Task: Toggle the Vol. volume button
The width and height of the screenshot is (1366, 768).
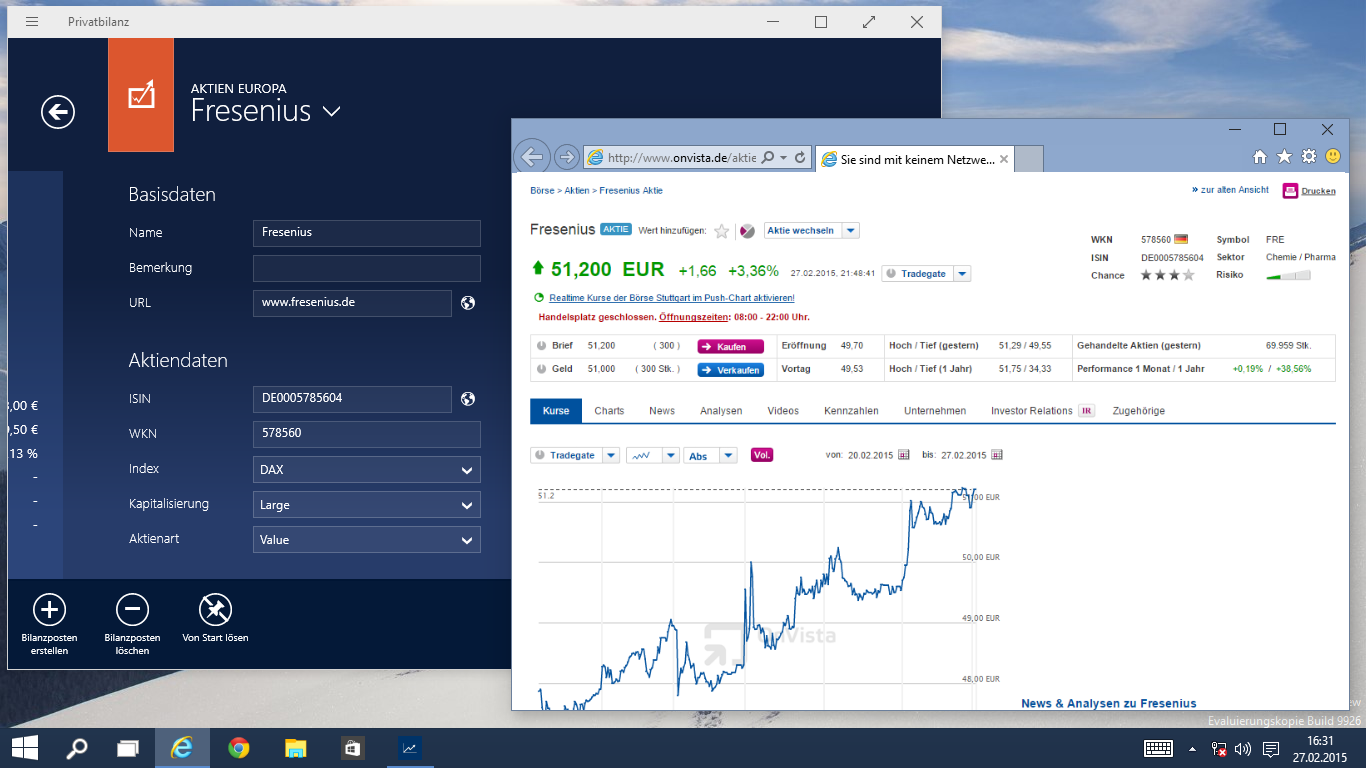Action: point(762,455)
